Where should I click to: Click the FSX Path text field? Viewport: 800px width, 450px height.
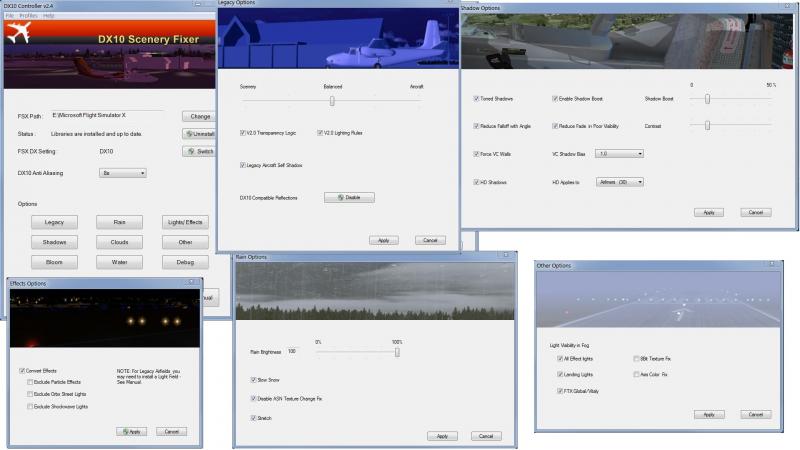tap(107, 115)
